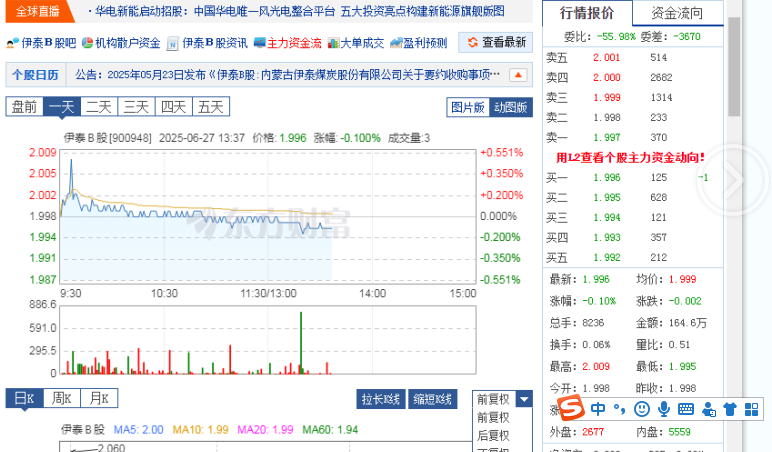The image size is (772, 452).
Task: Click 最高 value 2.009
Action: (x=596, y=367)
